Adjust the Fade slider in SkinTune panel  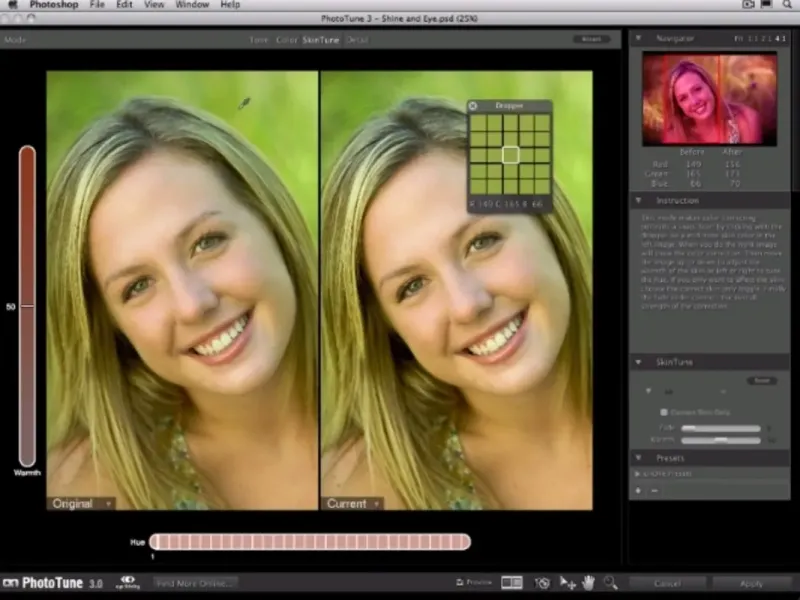tap(721, 428)
